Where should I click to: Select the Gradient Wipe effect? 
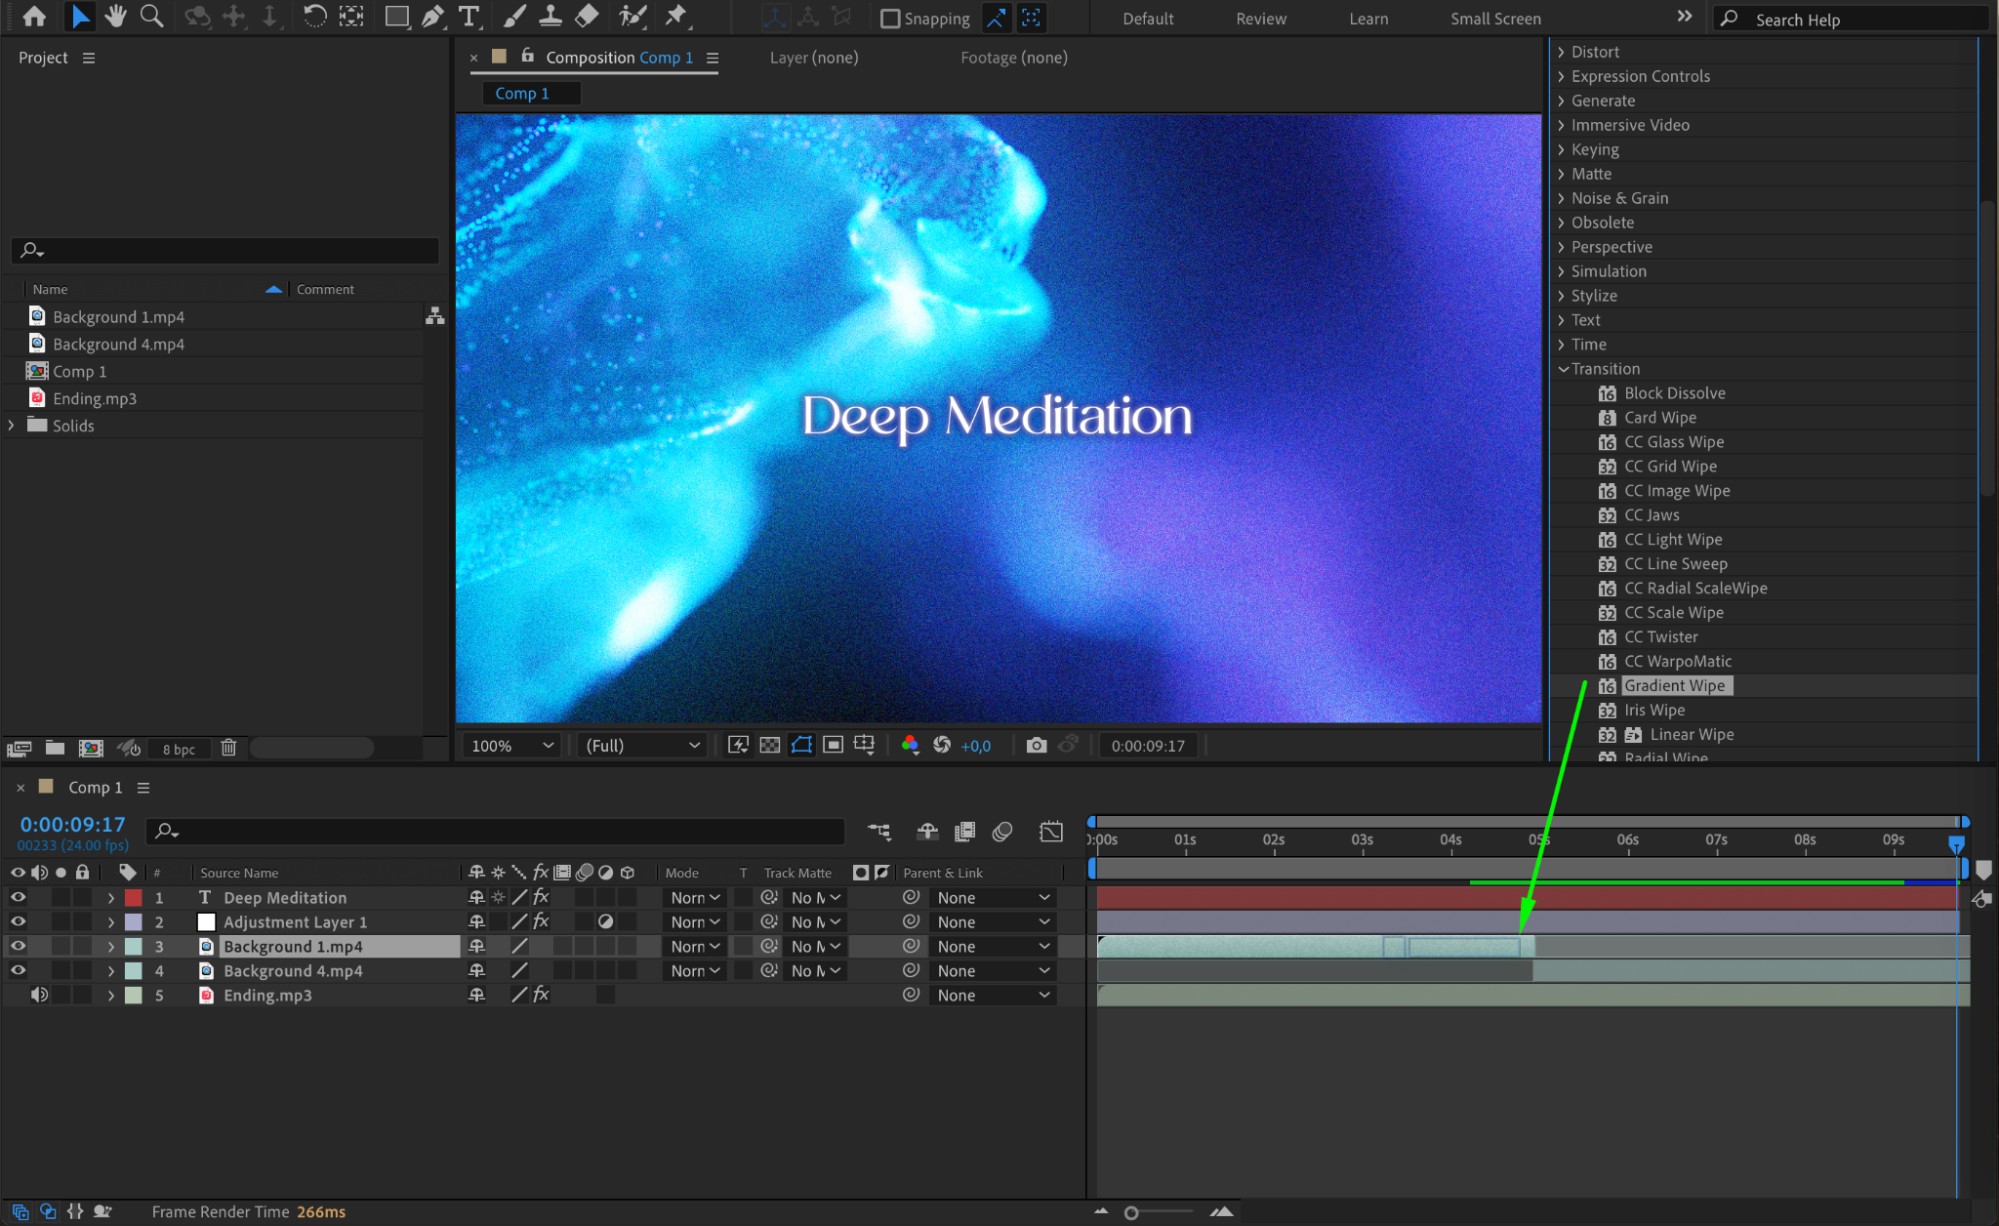pos(1674,685)
